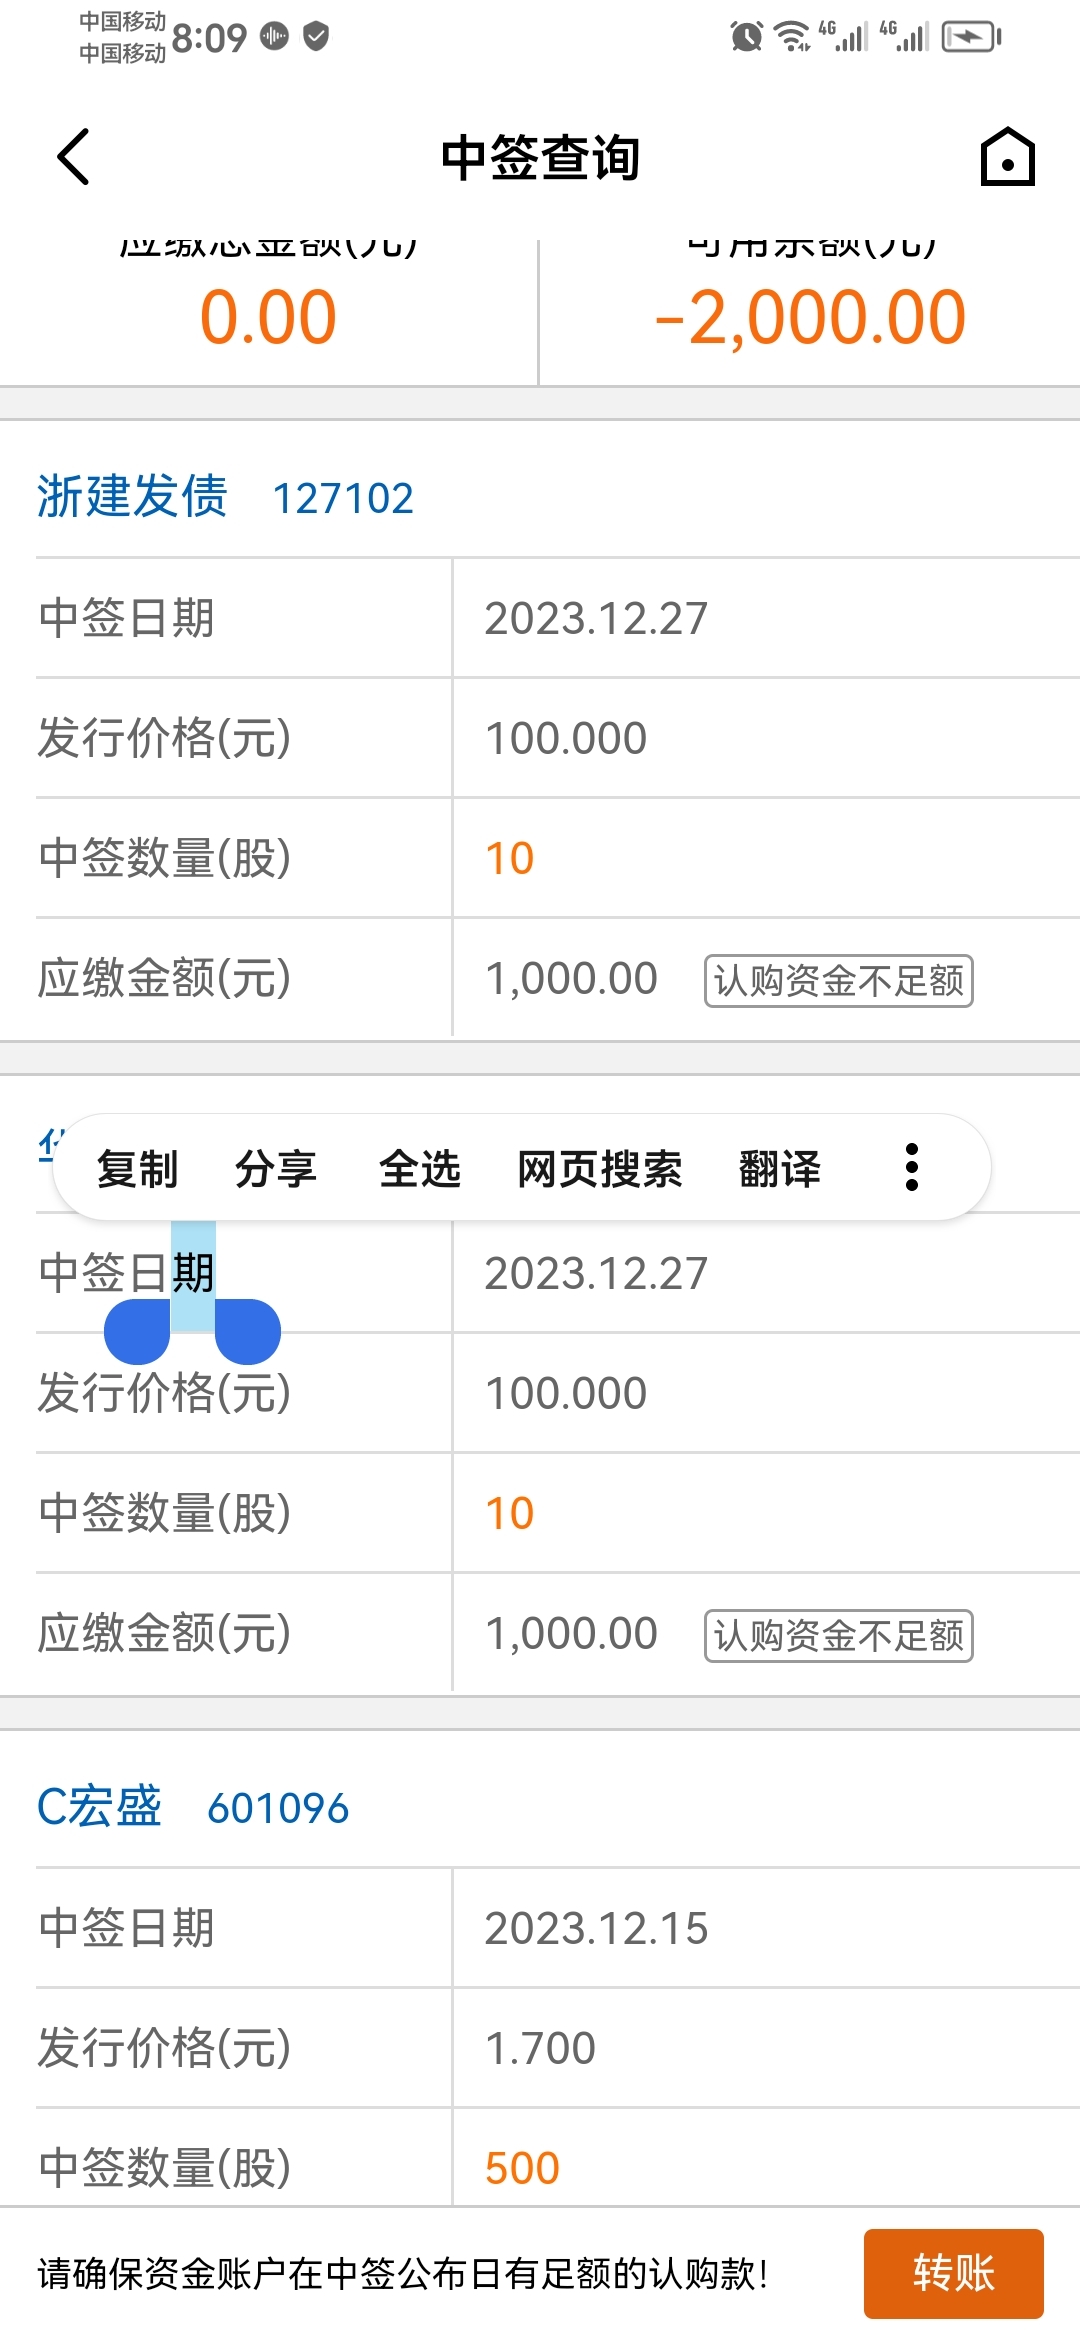Screen dimensions: 1080x2340
Task: Tap the shield security status icon
Action: point(316,37)
